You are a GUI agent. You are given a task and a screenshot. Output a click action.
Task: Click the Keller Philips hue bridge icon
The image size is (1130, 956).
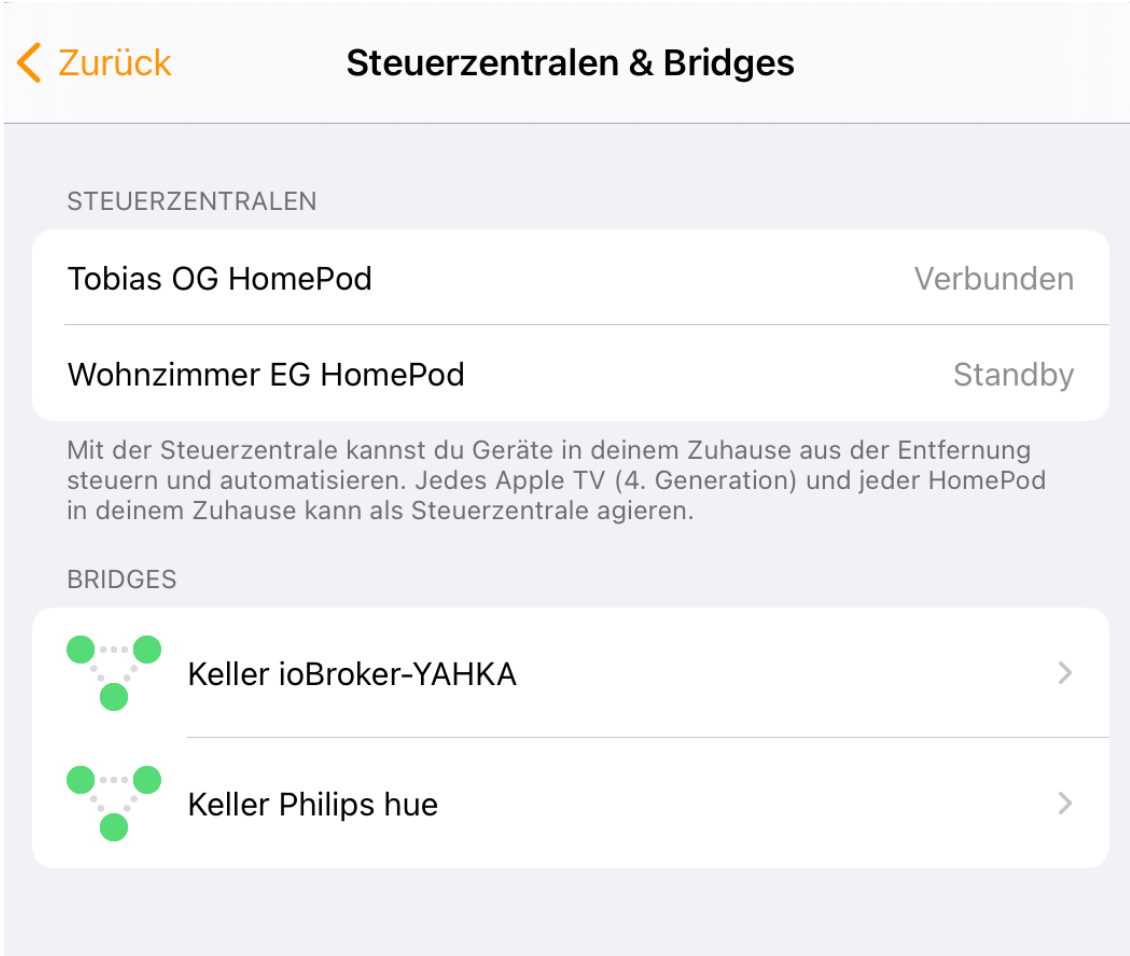pos(114,803)
